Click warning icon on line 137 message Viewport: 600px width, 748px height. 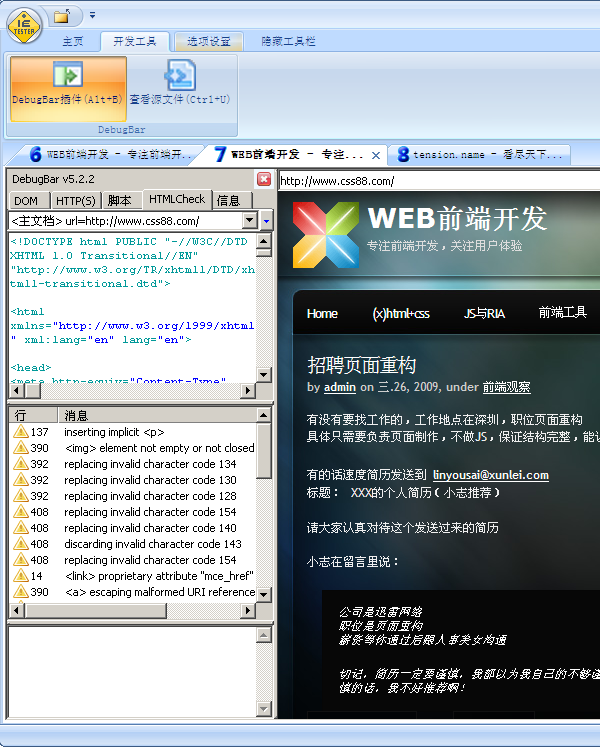click(x=21, y=432)
